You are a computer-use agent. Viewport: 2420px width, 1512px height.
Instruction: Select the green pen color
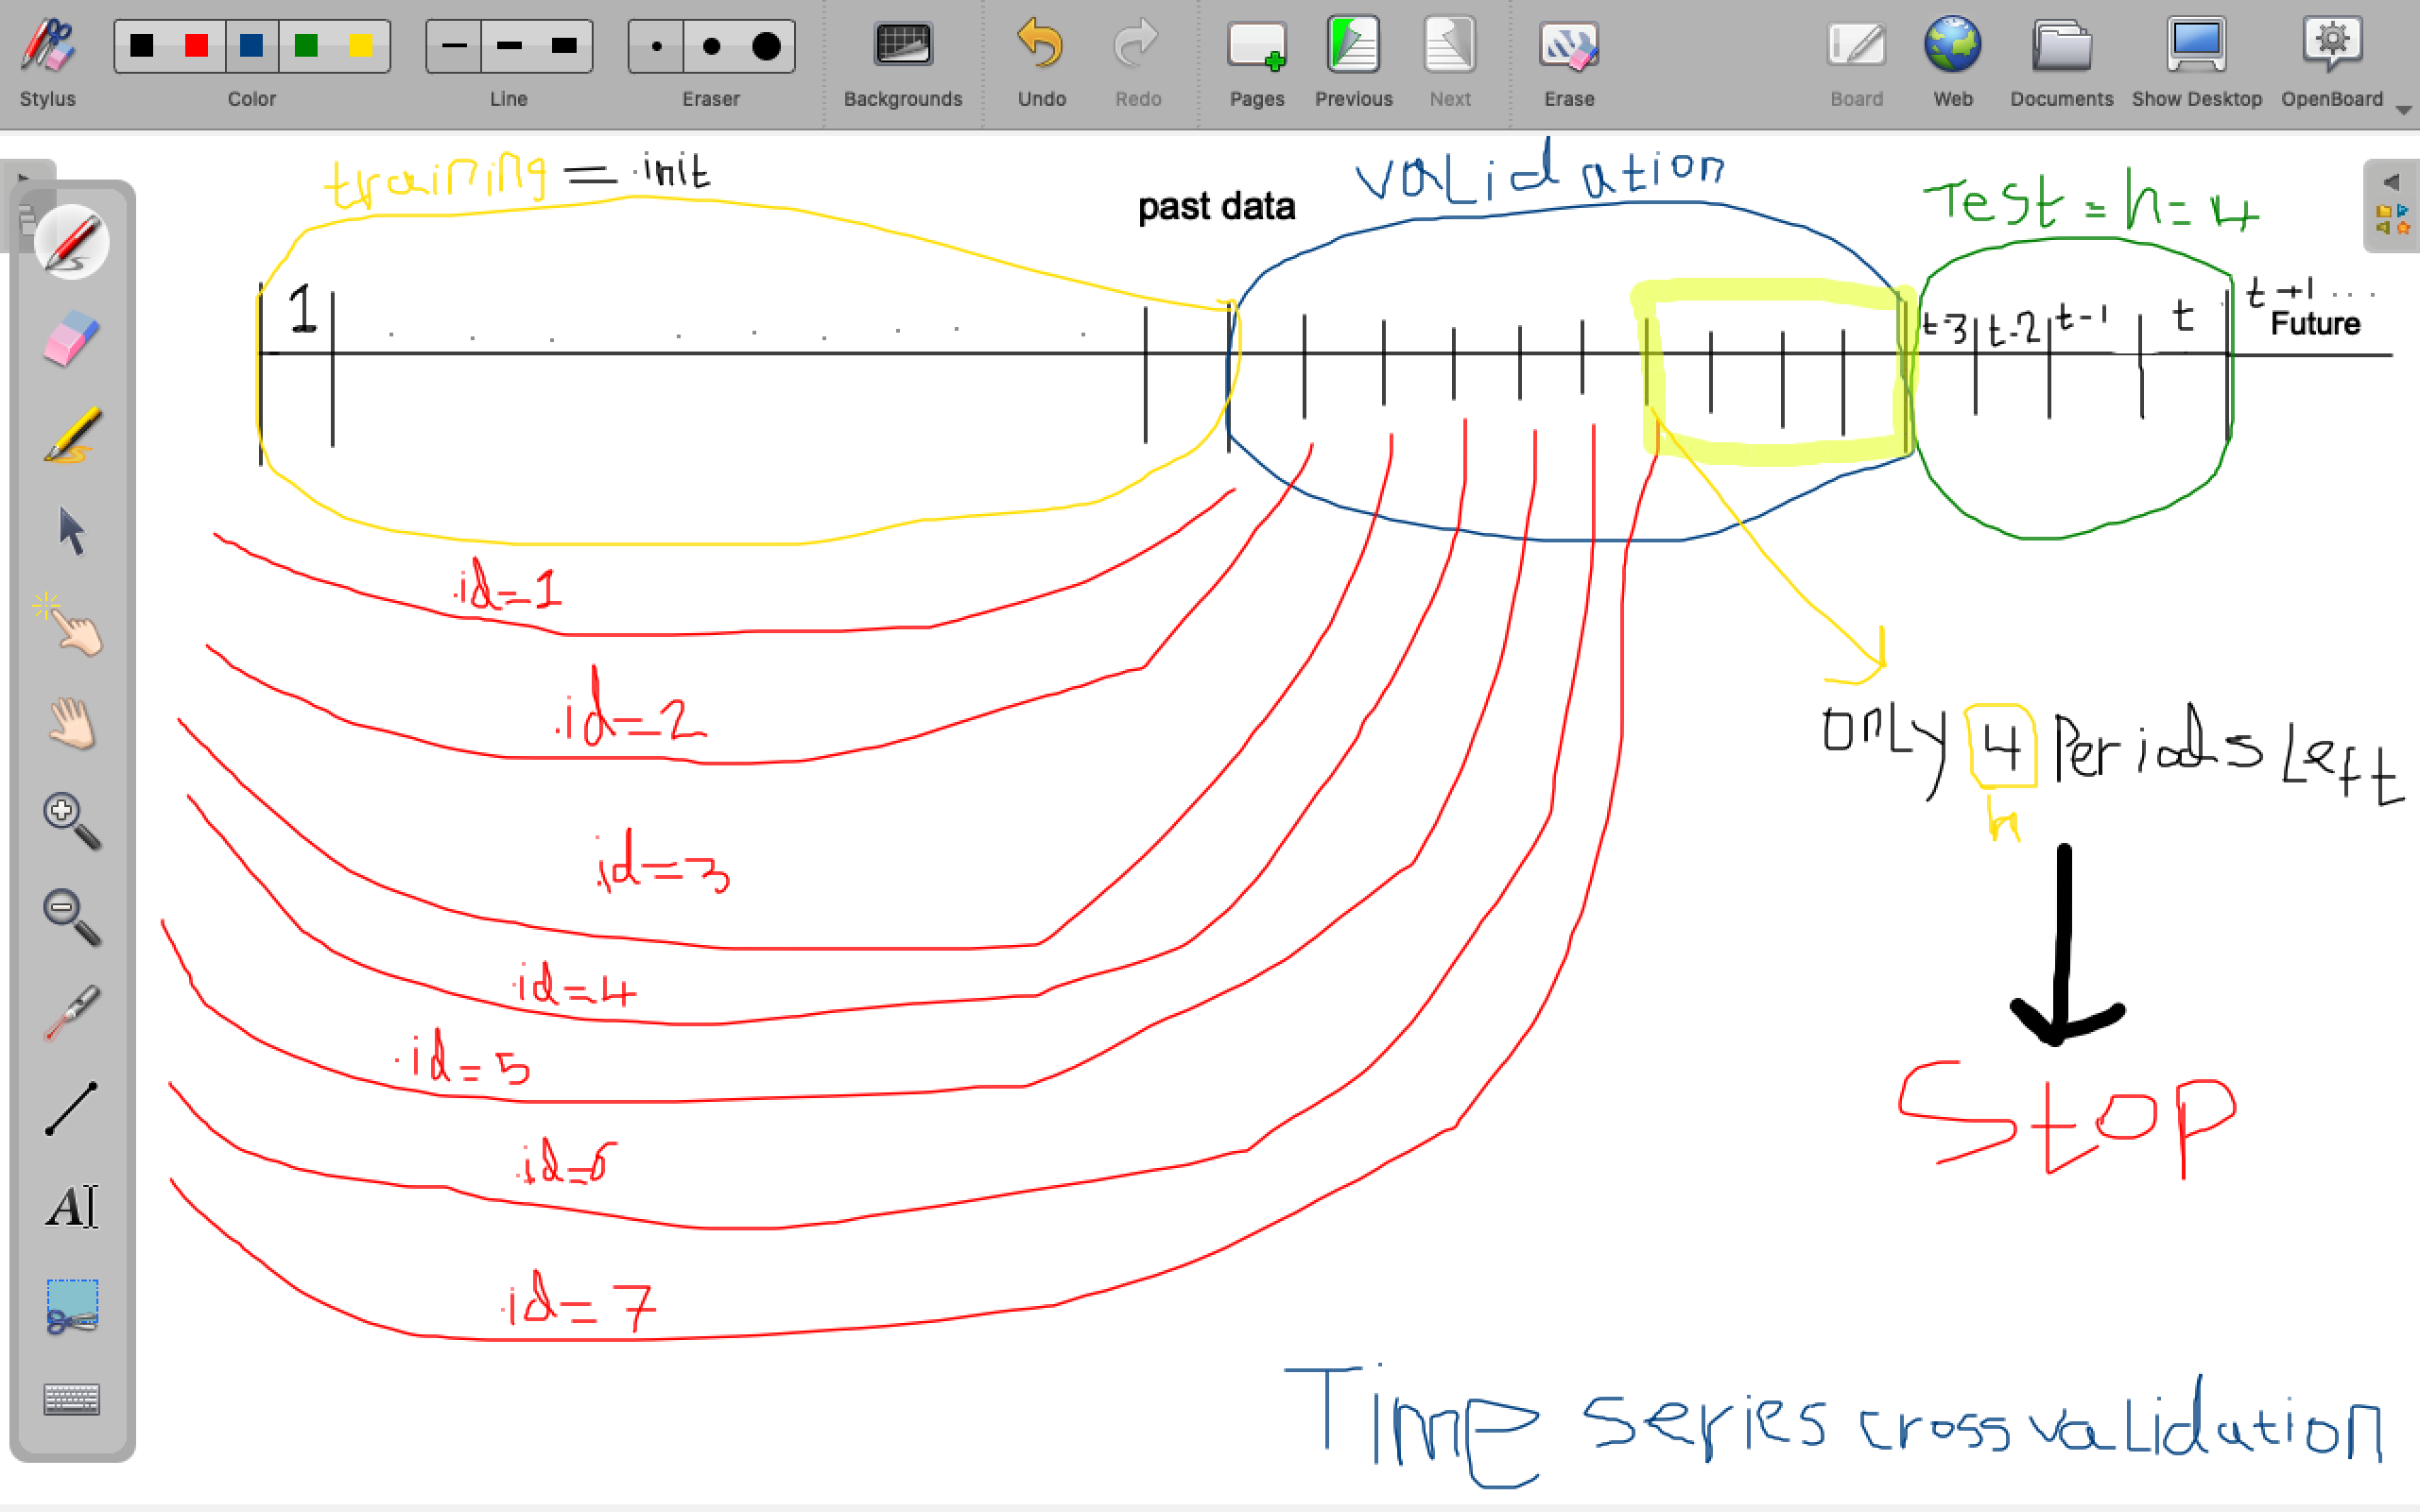[x=306, y=46]
